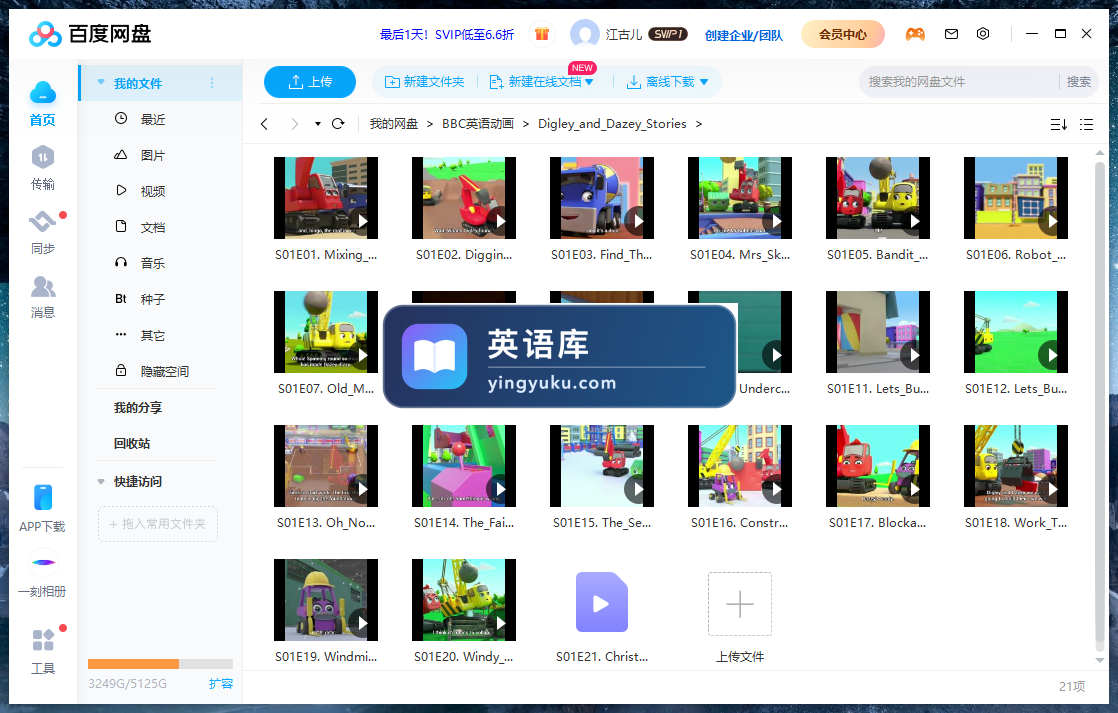Screen dimensions: 1118x713
Task: Focus the 搜索我的网盘文件 search field
Action: pyautogui.click(x=959, y=82)
